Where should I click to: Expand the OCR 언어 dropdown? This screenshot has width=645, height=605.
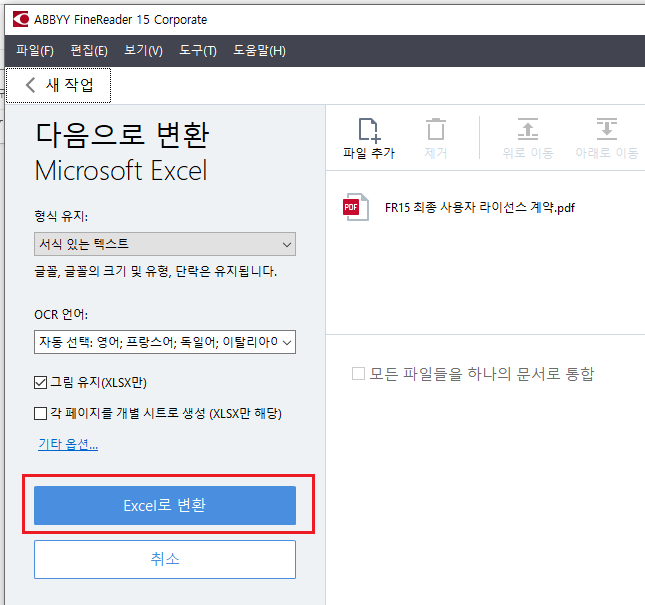coord(165,342)
